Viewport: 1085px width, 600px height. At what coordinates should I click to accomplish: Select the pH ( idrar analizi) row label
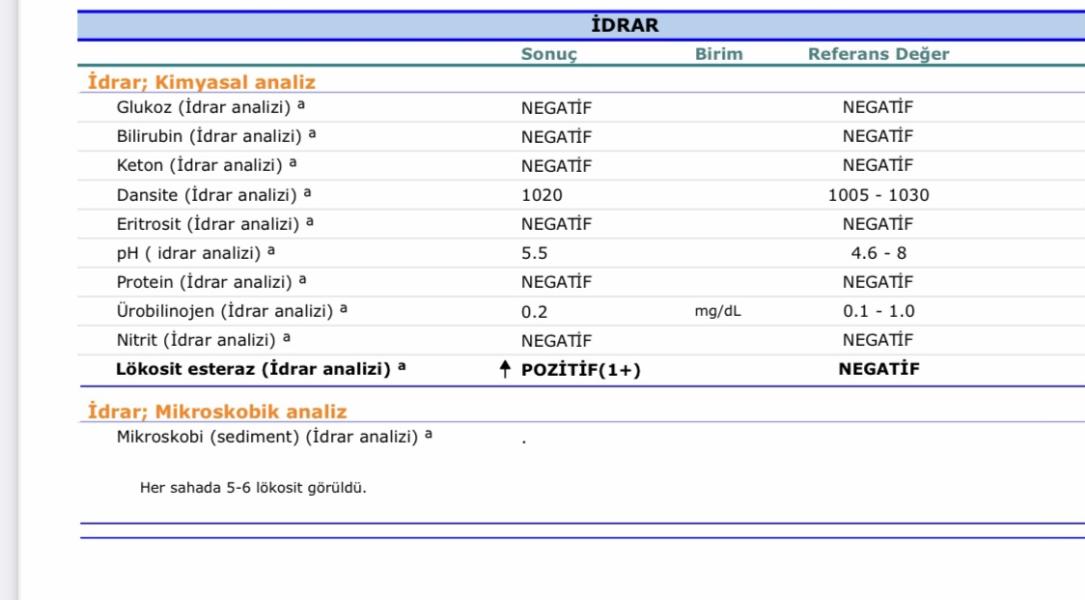point(195,253)
